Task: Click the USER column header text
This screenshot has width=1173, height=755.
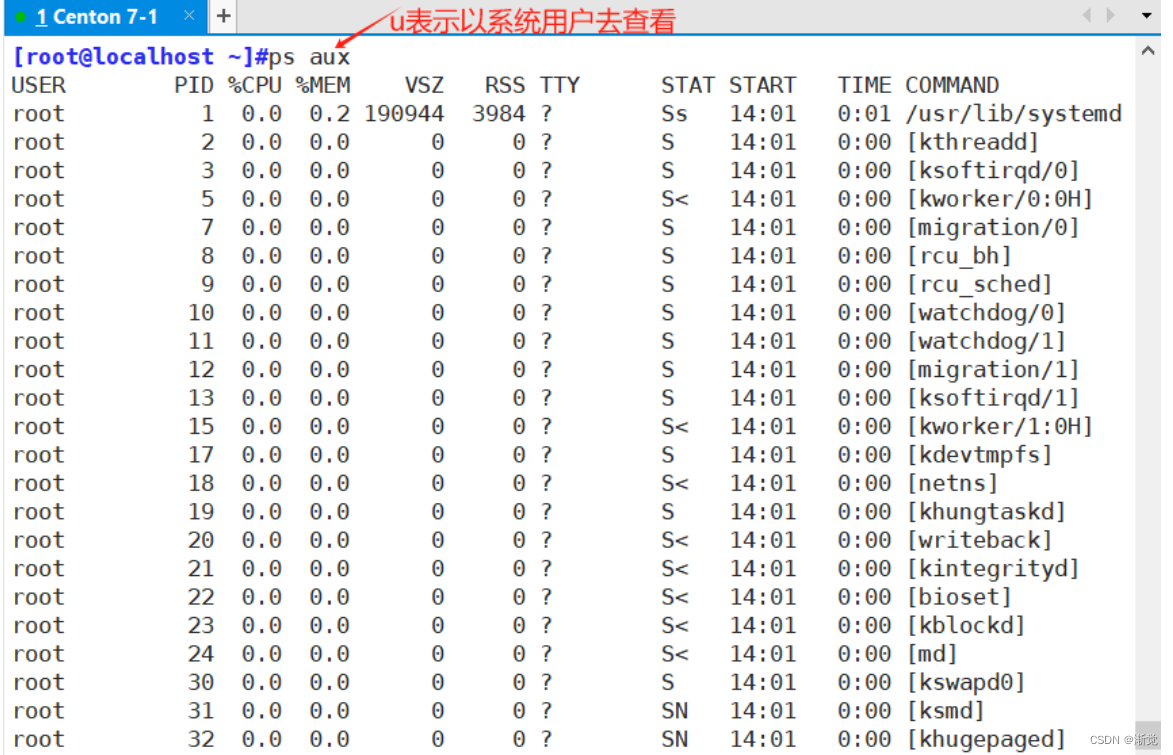Action: point(38,85)
